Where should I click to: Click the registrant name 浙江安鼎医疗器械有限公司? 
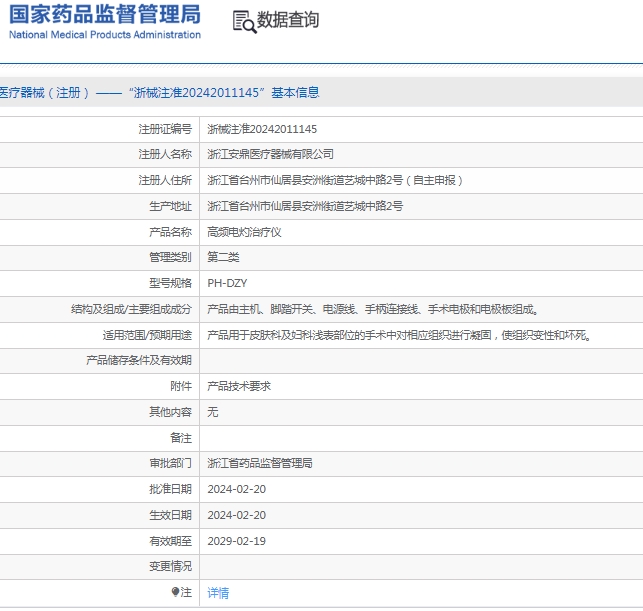pos(270,154)
